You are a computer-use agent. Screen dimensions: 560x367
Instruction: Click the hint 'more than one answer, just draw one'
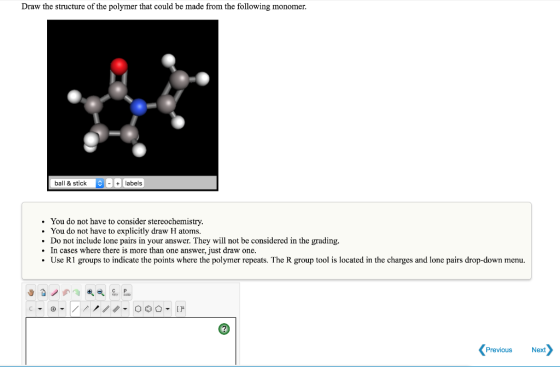(153, 250)
